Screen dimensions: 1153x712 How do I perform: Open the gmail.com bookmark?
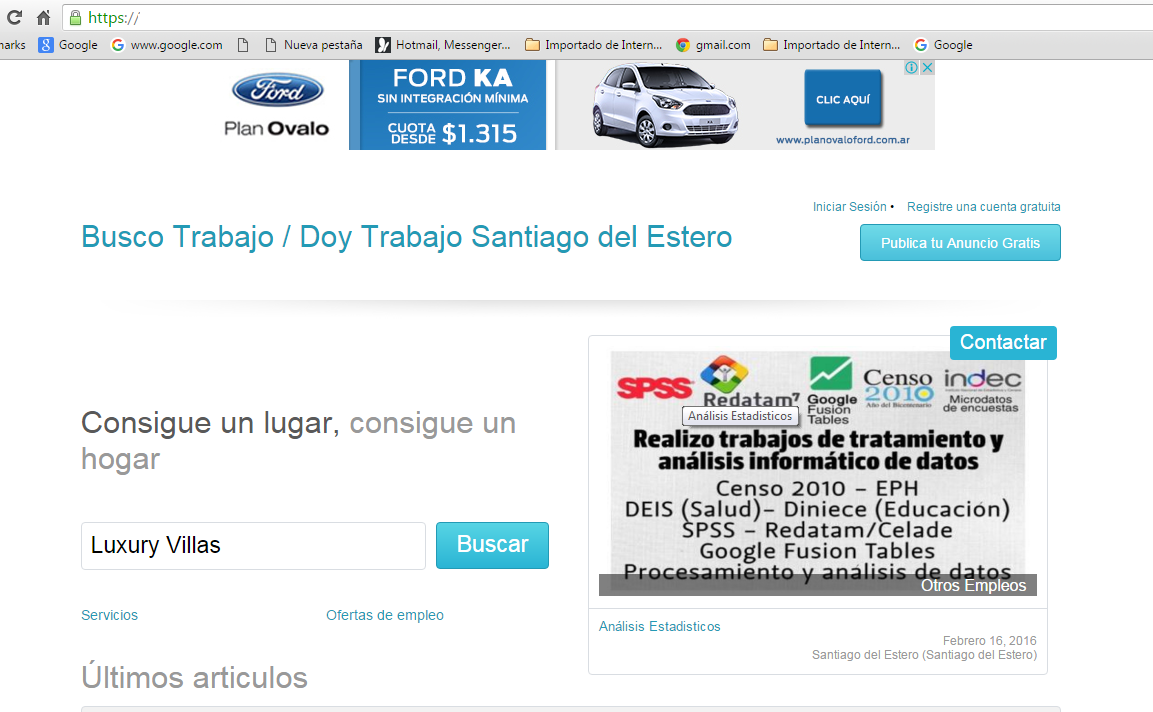712,44
